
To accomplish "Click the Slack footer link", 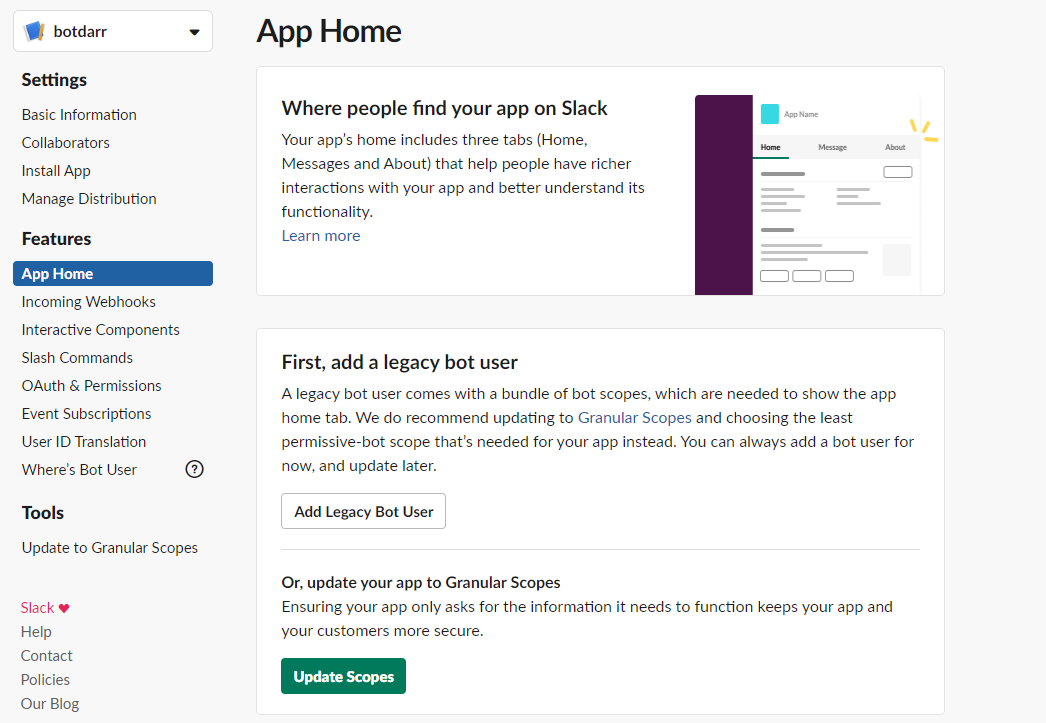I will click(37, 608).
